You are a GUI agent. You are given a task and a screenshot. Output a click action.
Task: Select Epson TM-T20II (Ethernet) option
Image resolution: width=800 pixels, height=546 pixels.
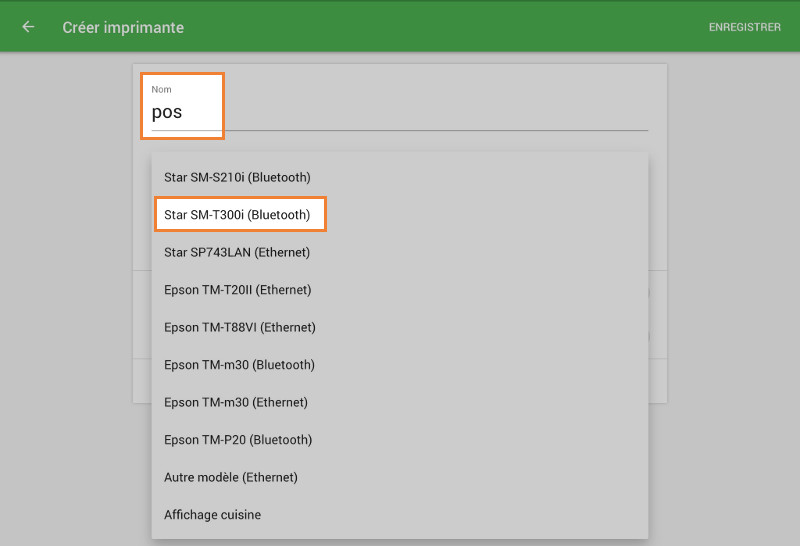click(x=237, y=290)
